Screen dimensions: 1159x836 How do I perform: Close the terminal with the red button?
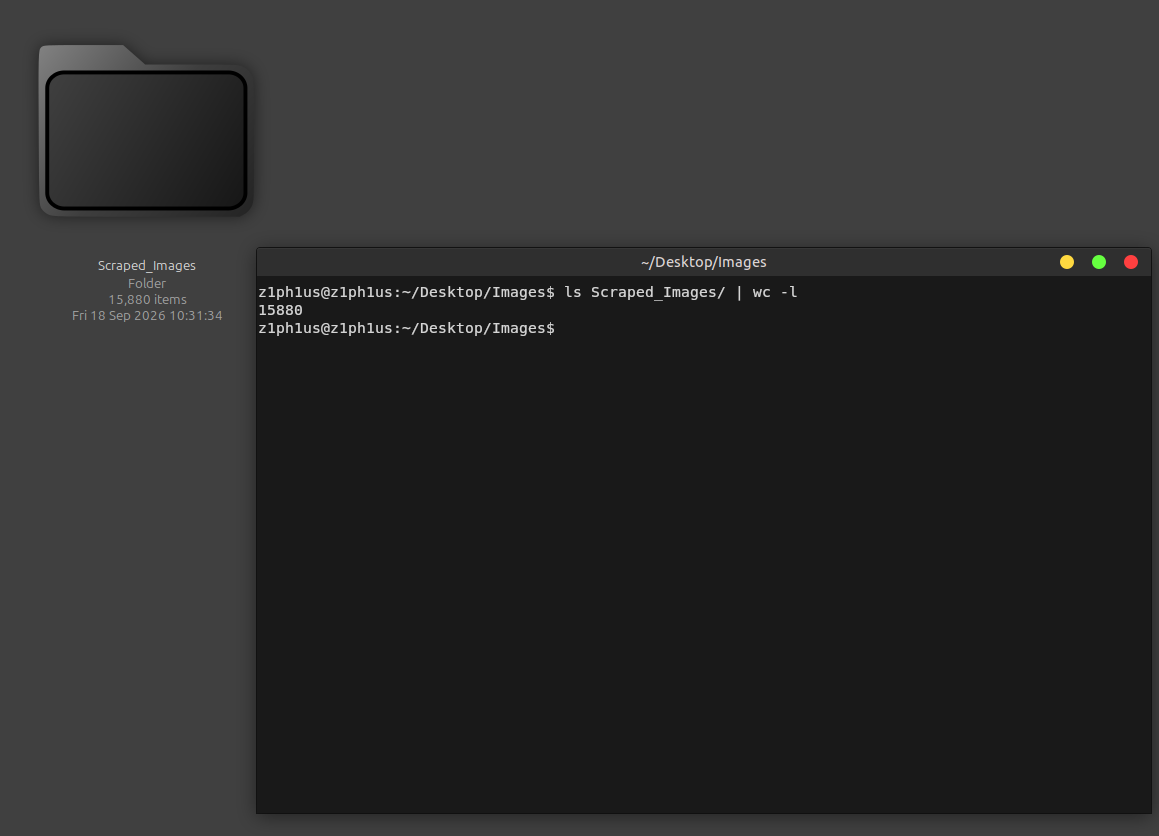click(1131, 262)
